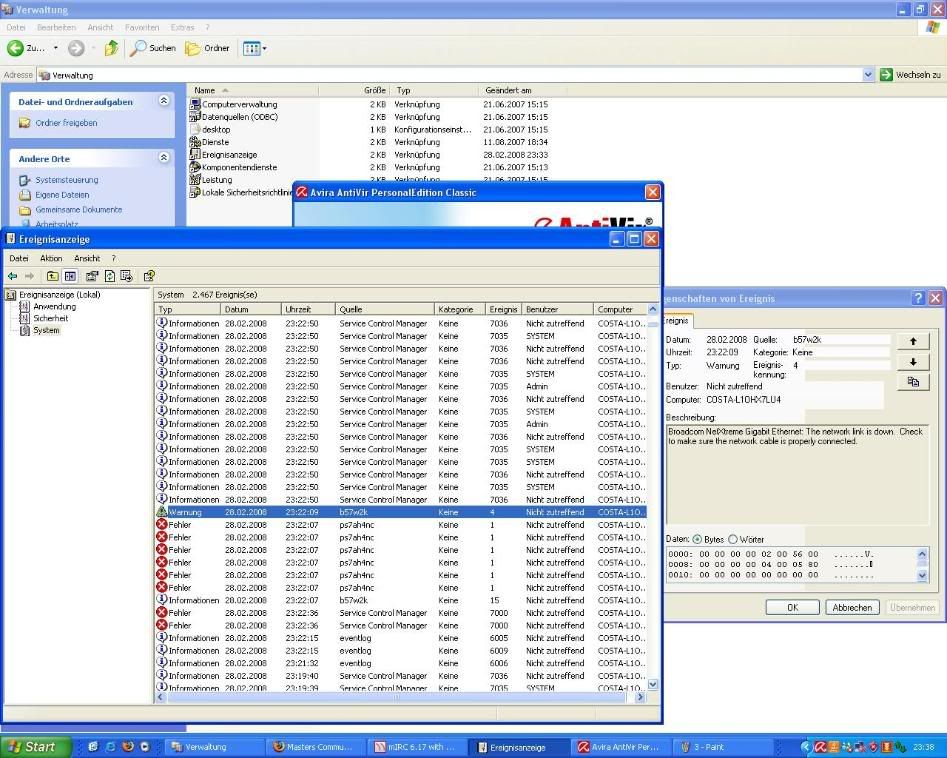Click the question mark help button in Eigenschaften dialog
Screen dimensions: 947x758
pyautogui.click(x=918, y=298)
